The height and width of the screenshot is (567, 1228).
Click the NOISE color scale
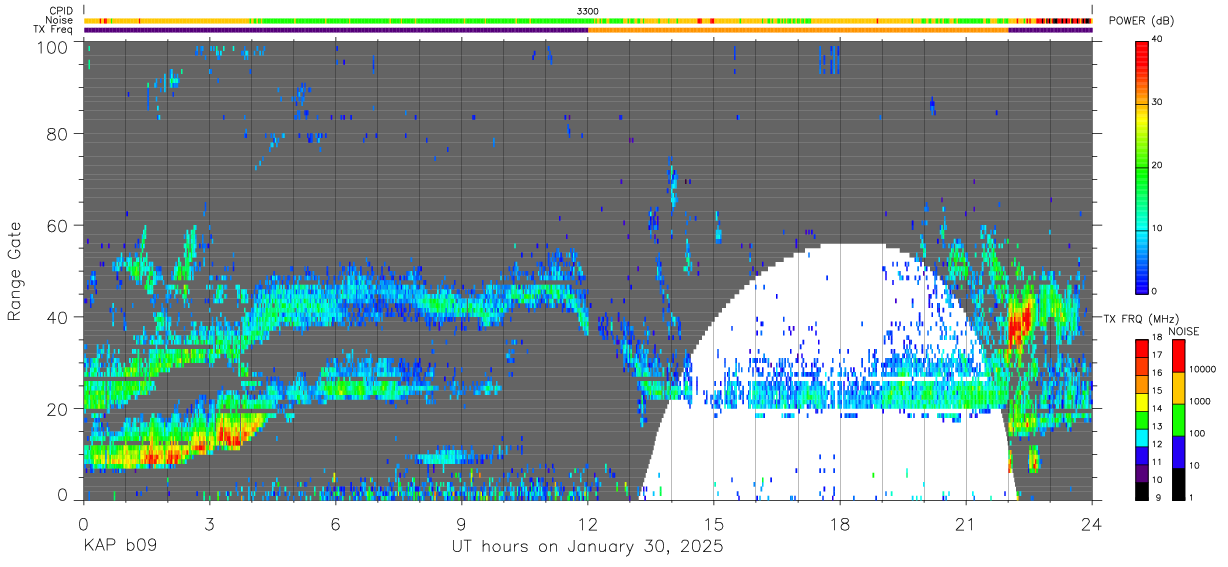(1178, 419)
